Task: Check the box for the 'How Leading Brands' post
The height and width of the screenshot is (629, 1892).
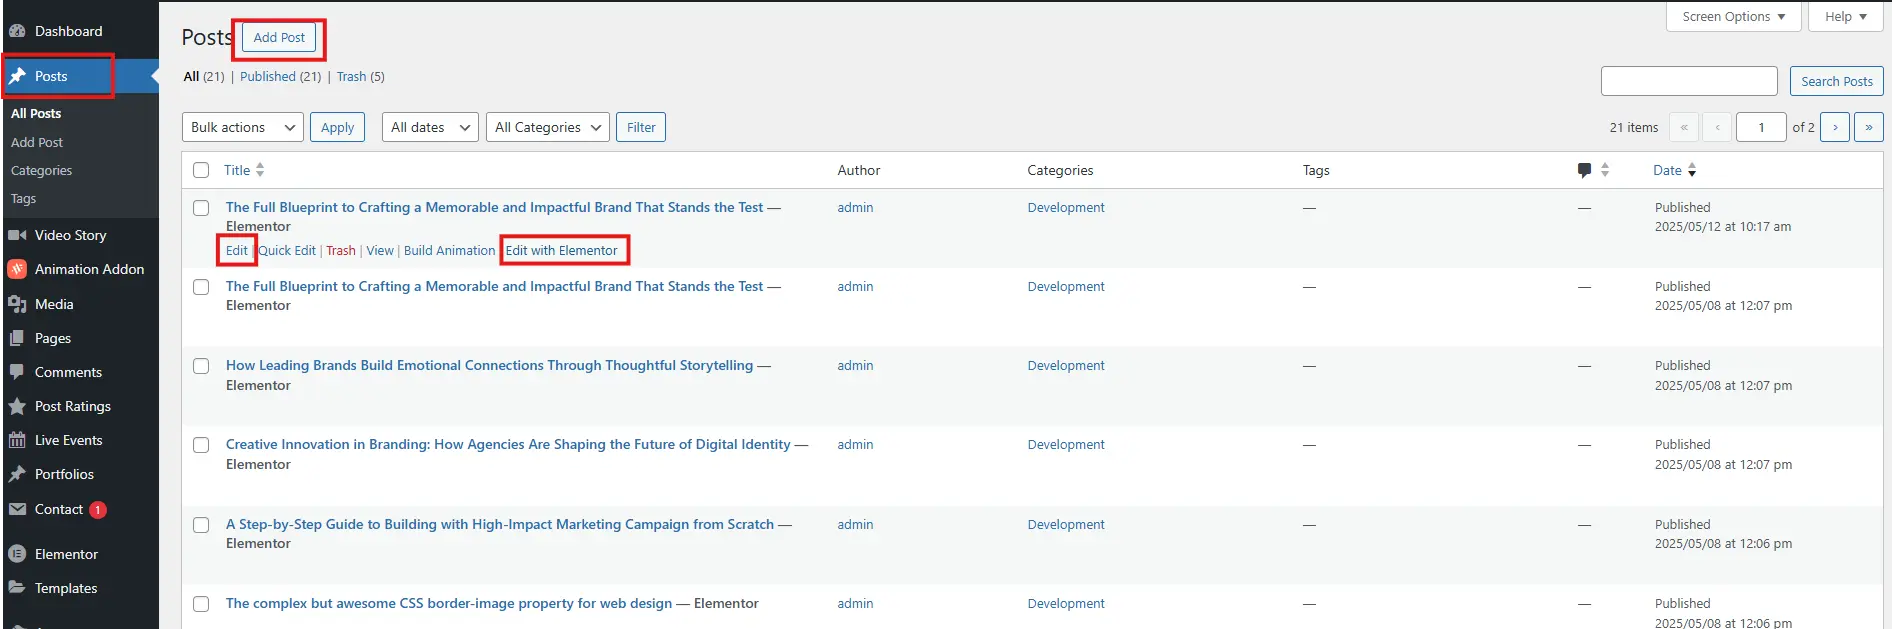Action: pos(201,366)
